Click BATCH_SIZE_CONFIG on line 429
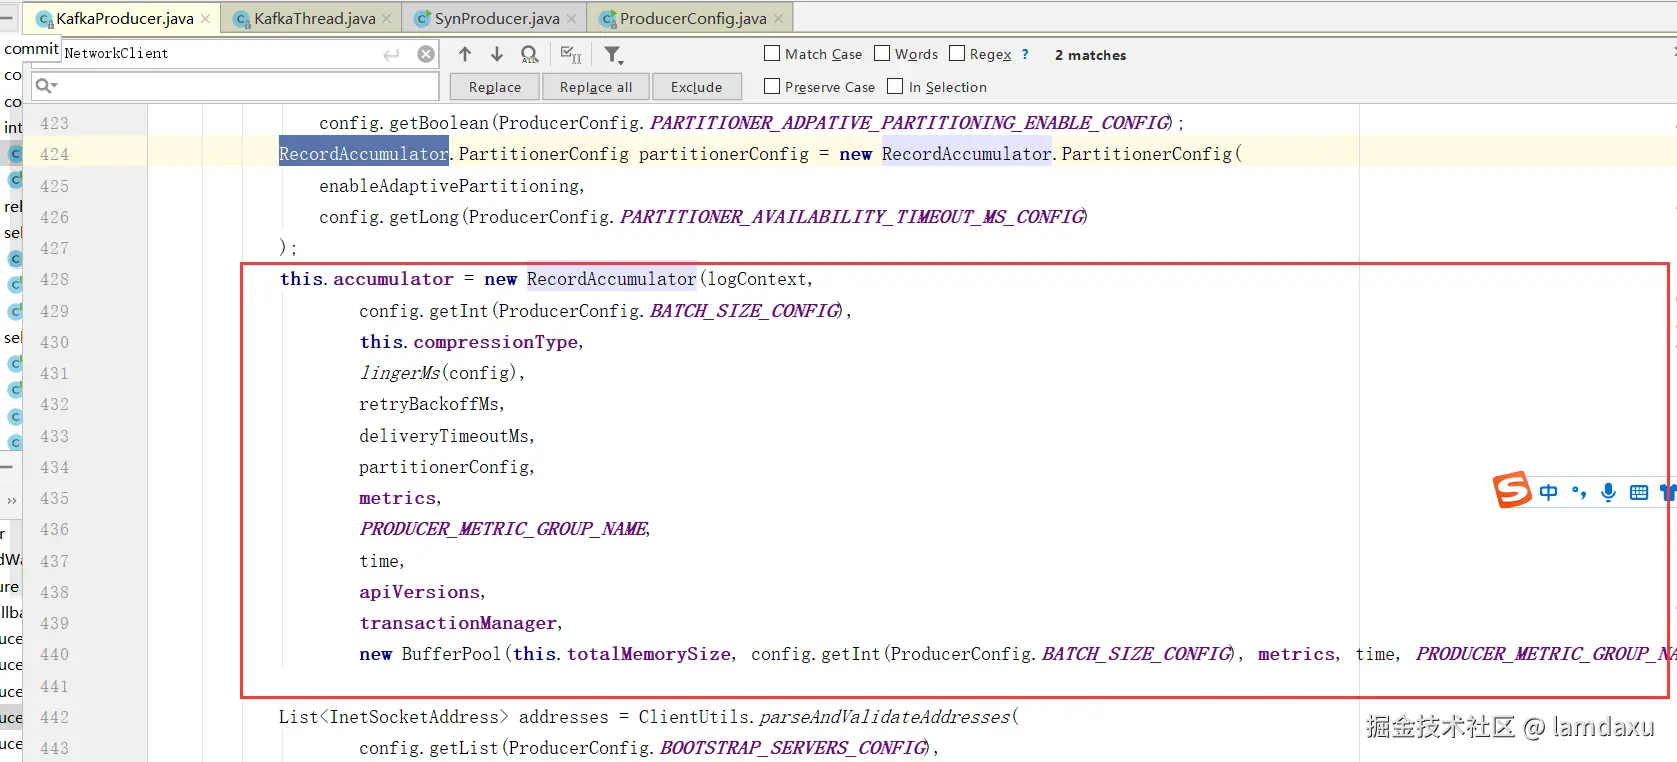Viewport: 1677px width, 762px height. click(746, 311)
